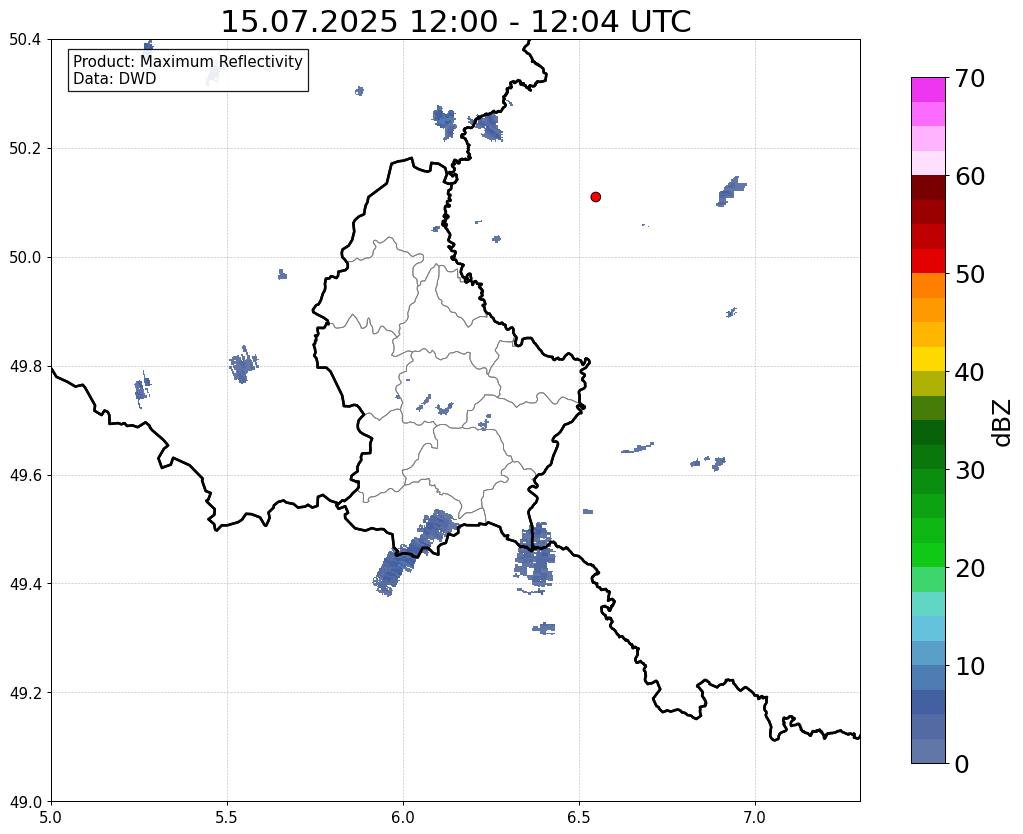Click 'Product: Maximum Reflectivity' label
This screenshot has width=1023, height=834.
pyautogui.click(x=188, y=61)
